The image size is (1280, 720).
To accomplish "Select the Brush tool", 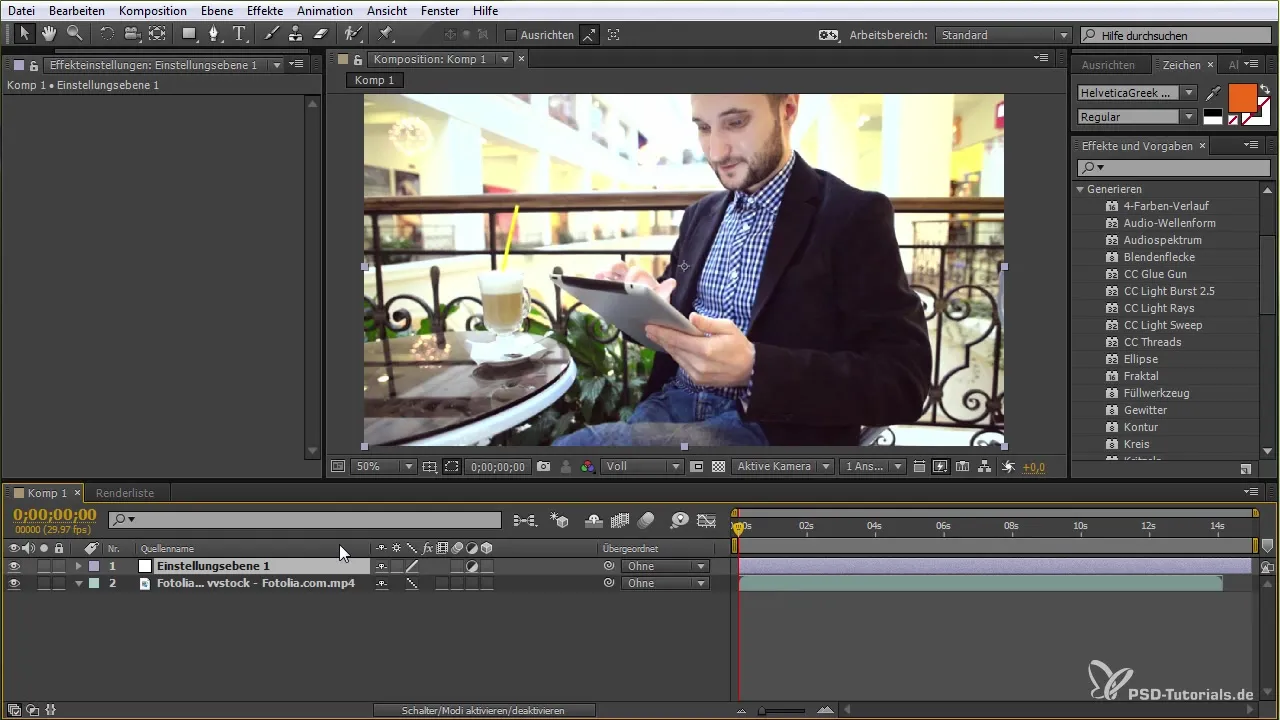I will [x=271, y=34].
